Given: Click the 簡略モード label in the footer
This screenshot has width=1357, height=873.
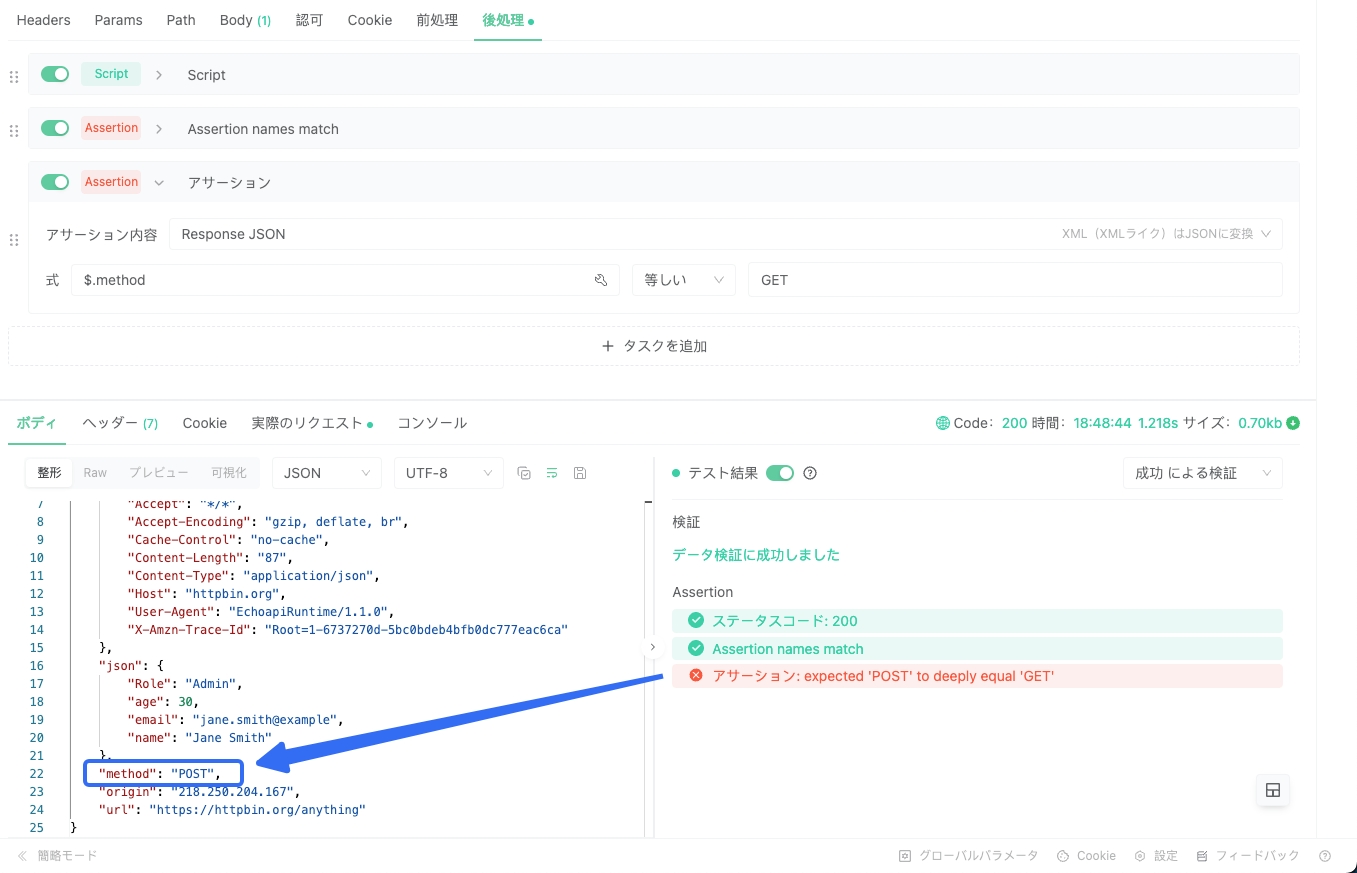Looking at the screenshot, I should click(x=68, y=856).
